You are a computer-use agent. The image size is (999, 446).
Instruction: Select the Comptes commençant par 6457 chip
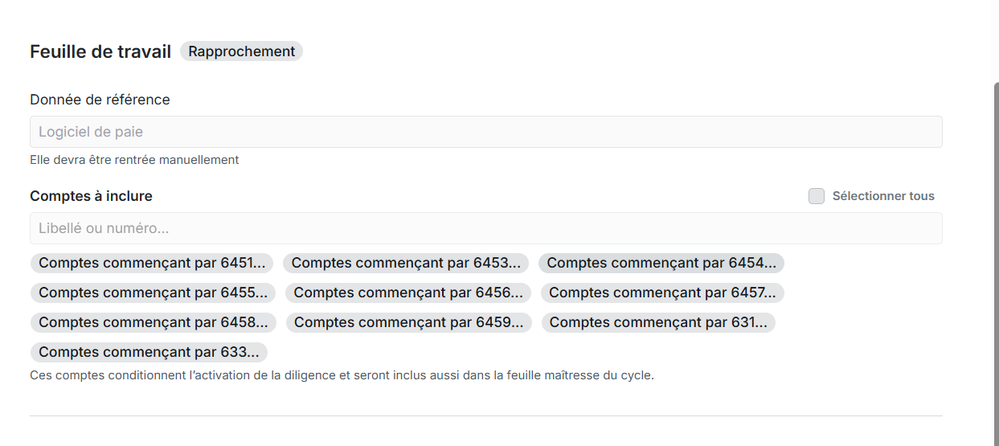tap(663, 293)
